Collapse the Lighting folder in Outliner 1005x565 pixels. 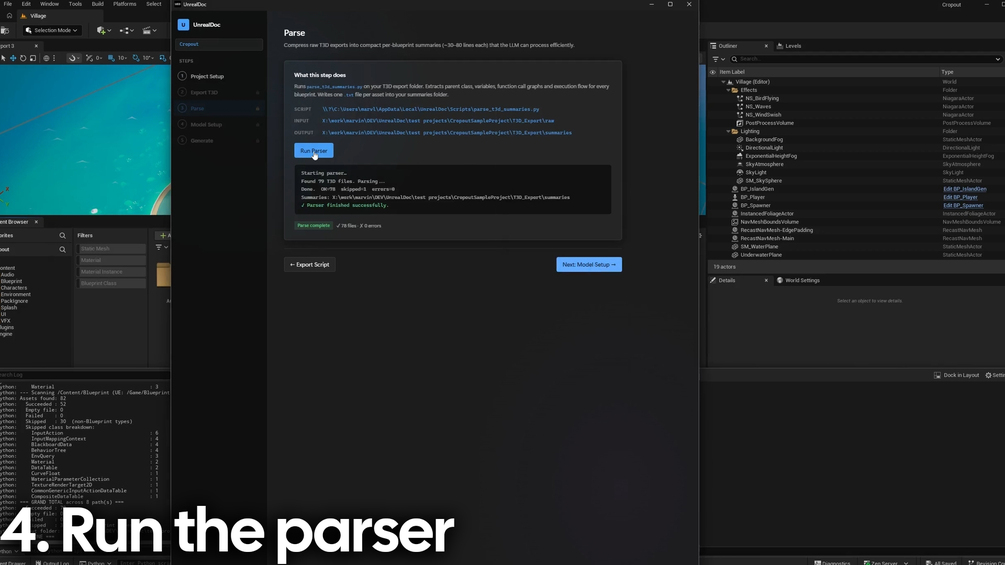[x=729, y=131]
